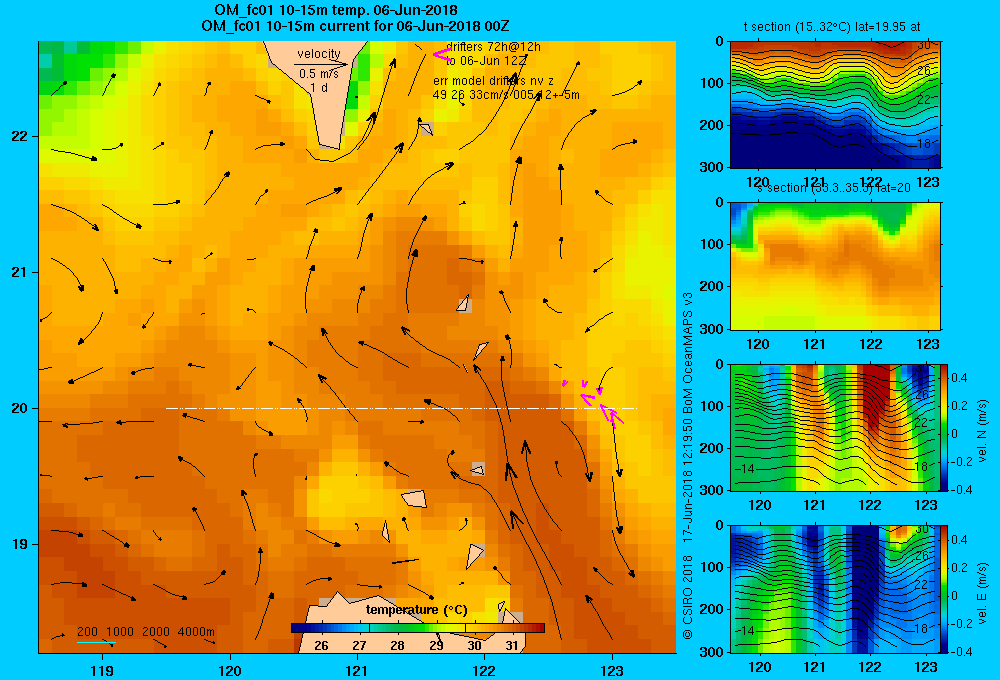This screenshot has width=1000, height=680.
Task: Click the 't section (15..32°C) lat=19.95' title
Action: pyautogui.click(x=832, y=27)
